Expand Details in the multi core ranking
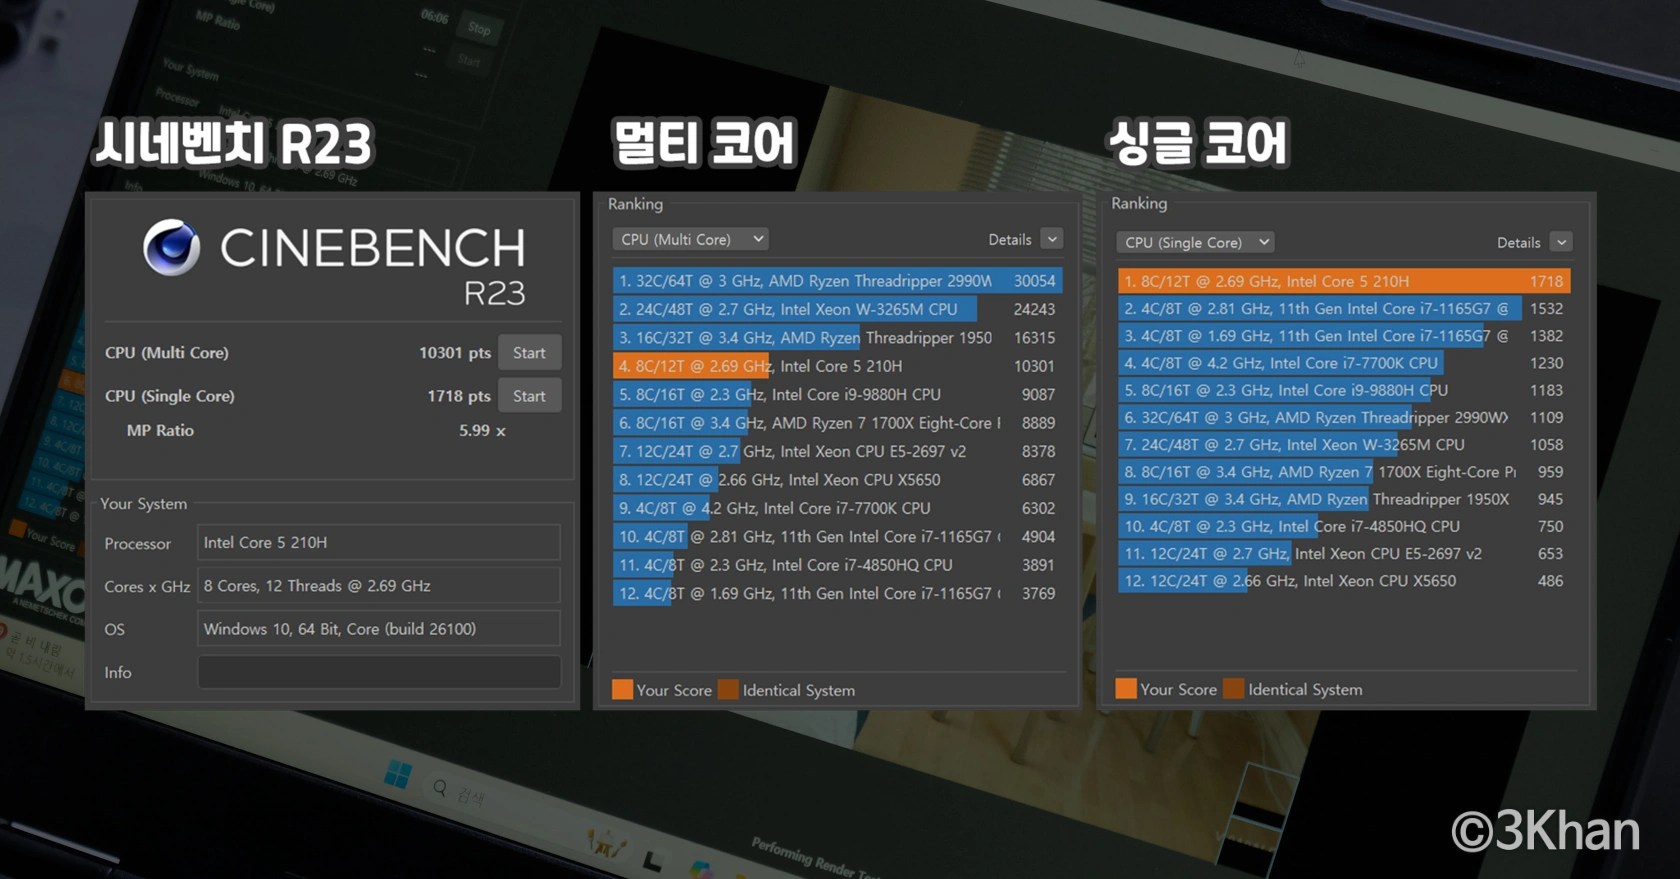This screenshot has height=879, width=1680. 1051,239
